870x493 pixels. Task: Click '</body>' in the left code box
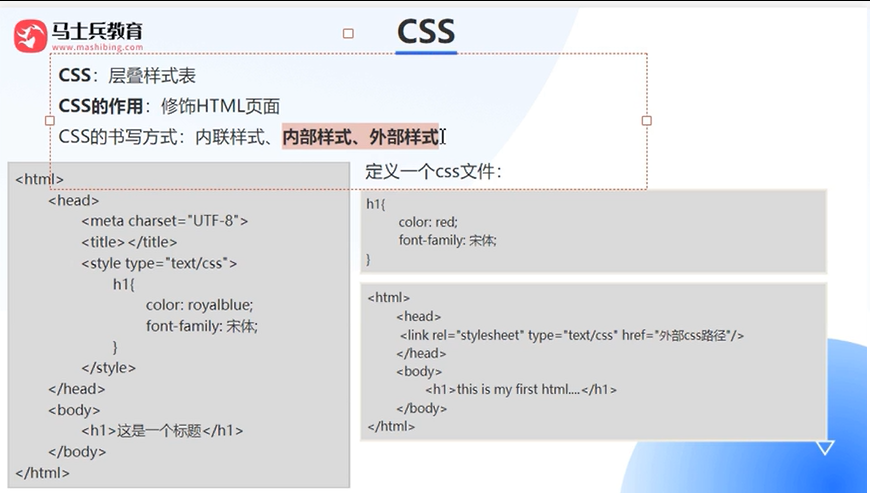77,452
